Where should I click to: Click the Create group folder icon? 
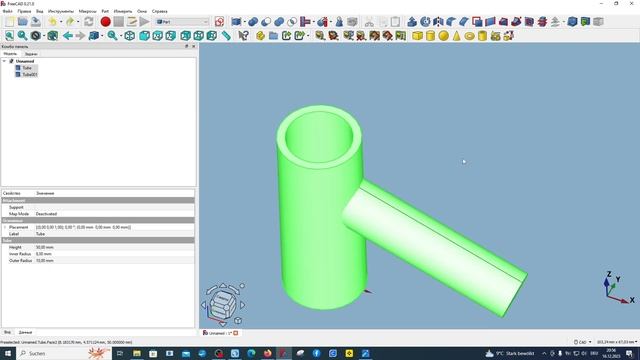273,36
